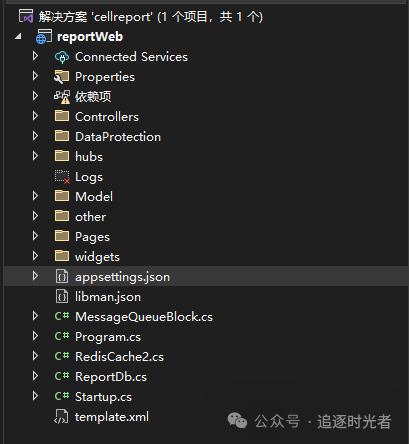This screenshot has height=444, width=409.
Task: Click the solution icon next to 'cellreport'
Action: tap(26, 16)
